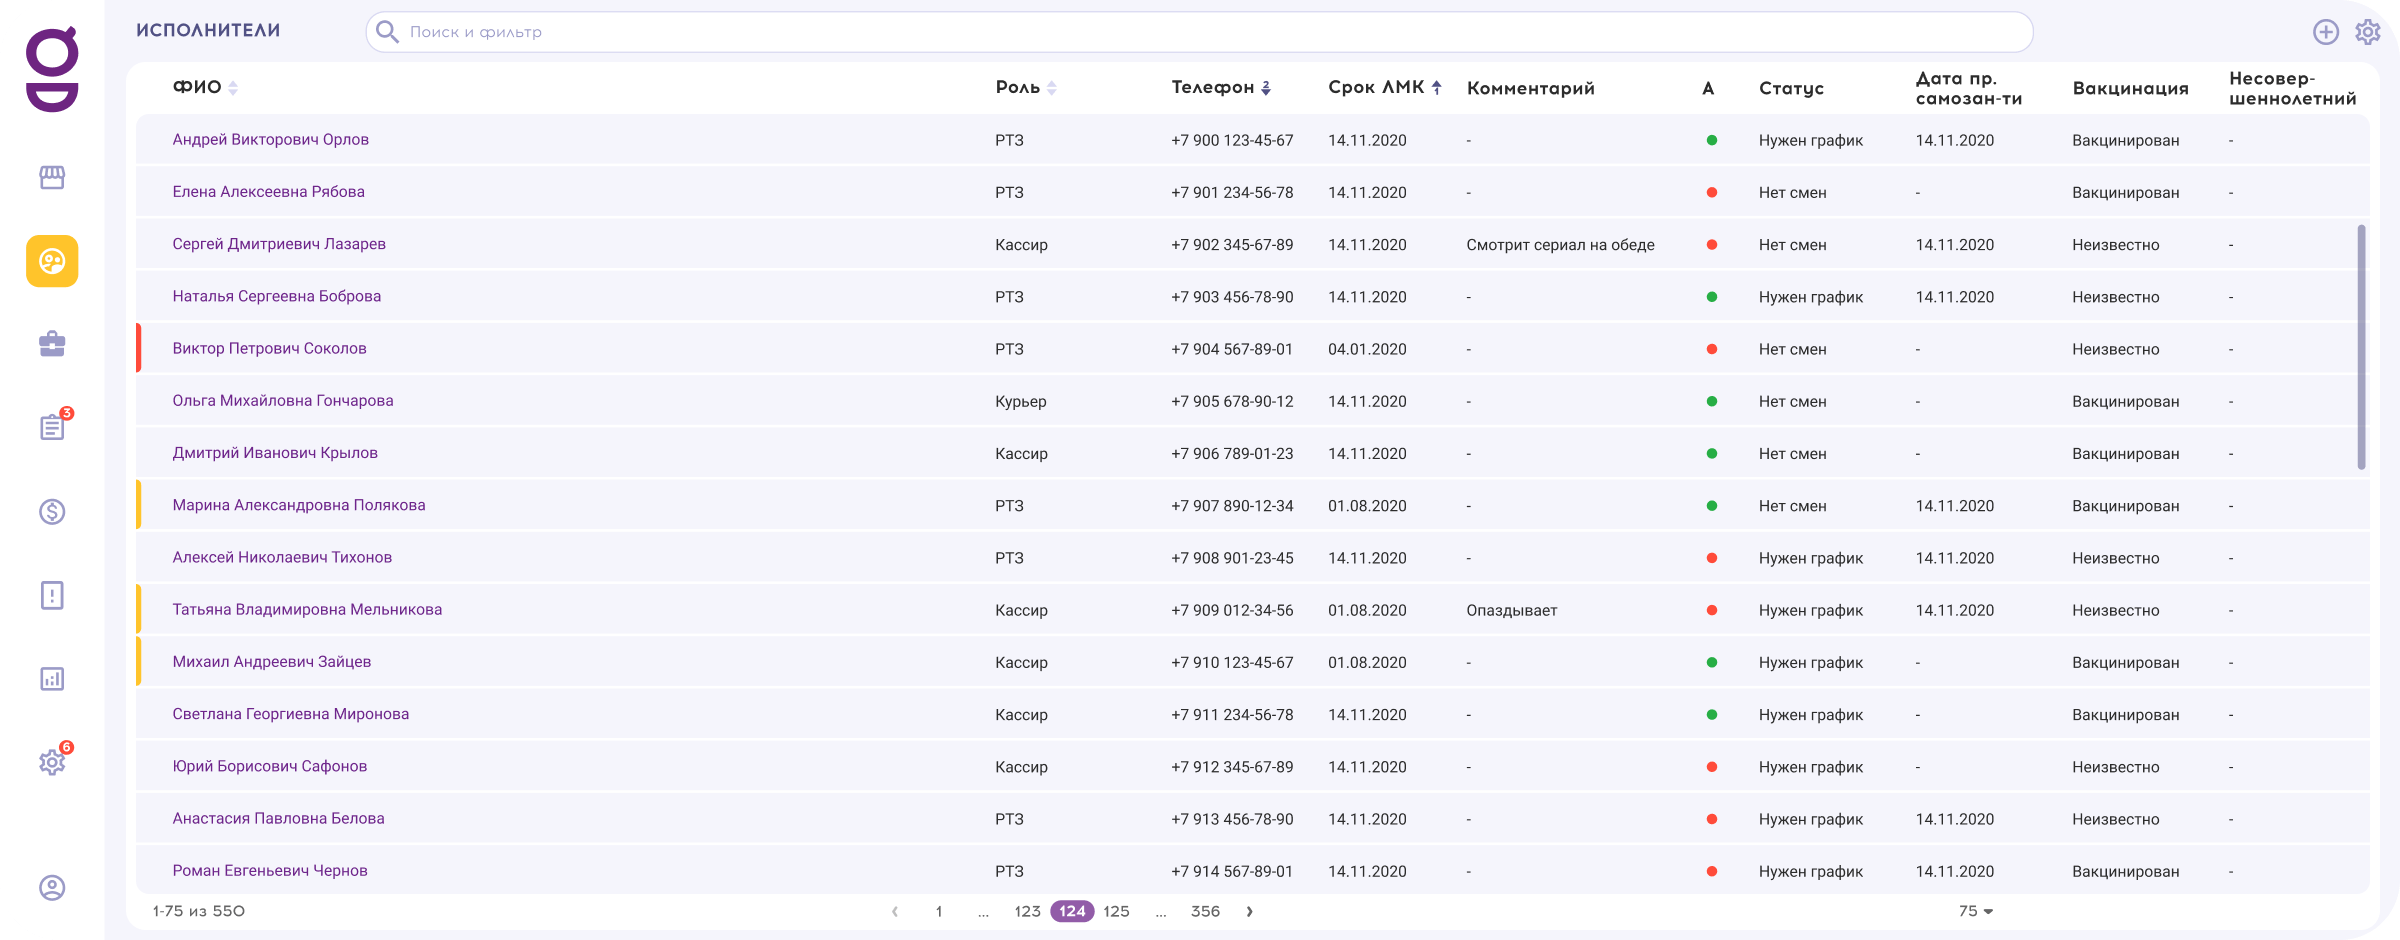Open the briefcase section in sidebar
This screenshot has width=2400, height=940.
click(52, 345)
